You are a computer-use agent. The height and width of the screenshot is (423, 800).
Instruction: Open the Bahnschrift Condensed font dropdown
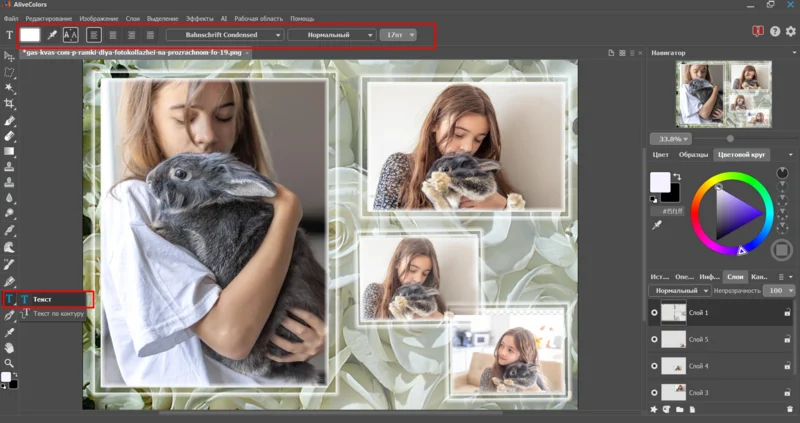point(224,35)
